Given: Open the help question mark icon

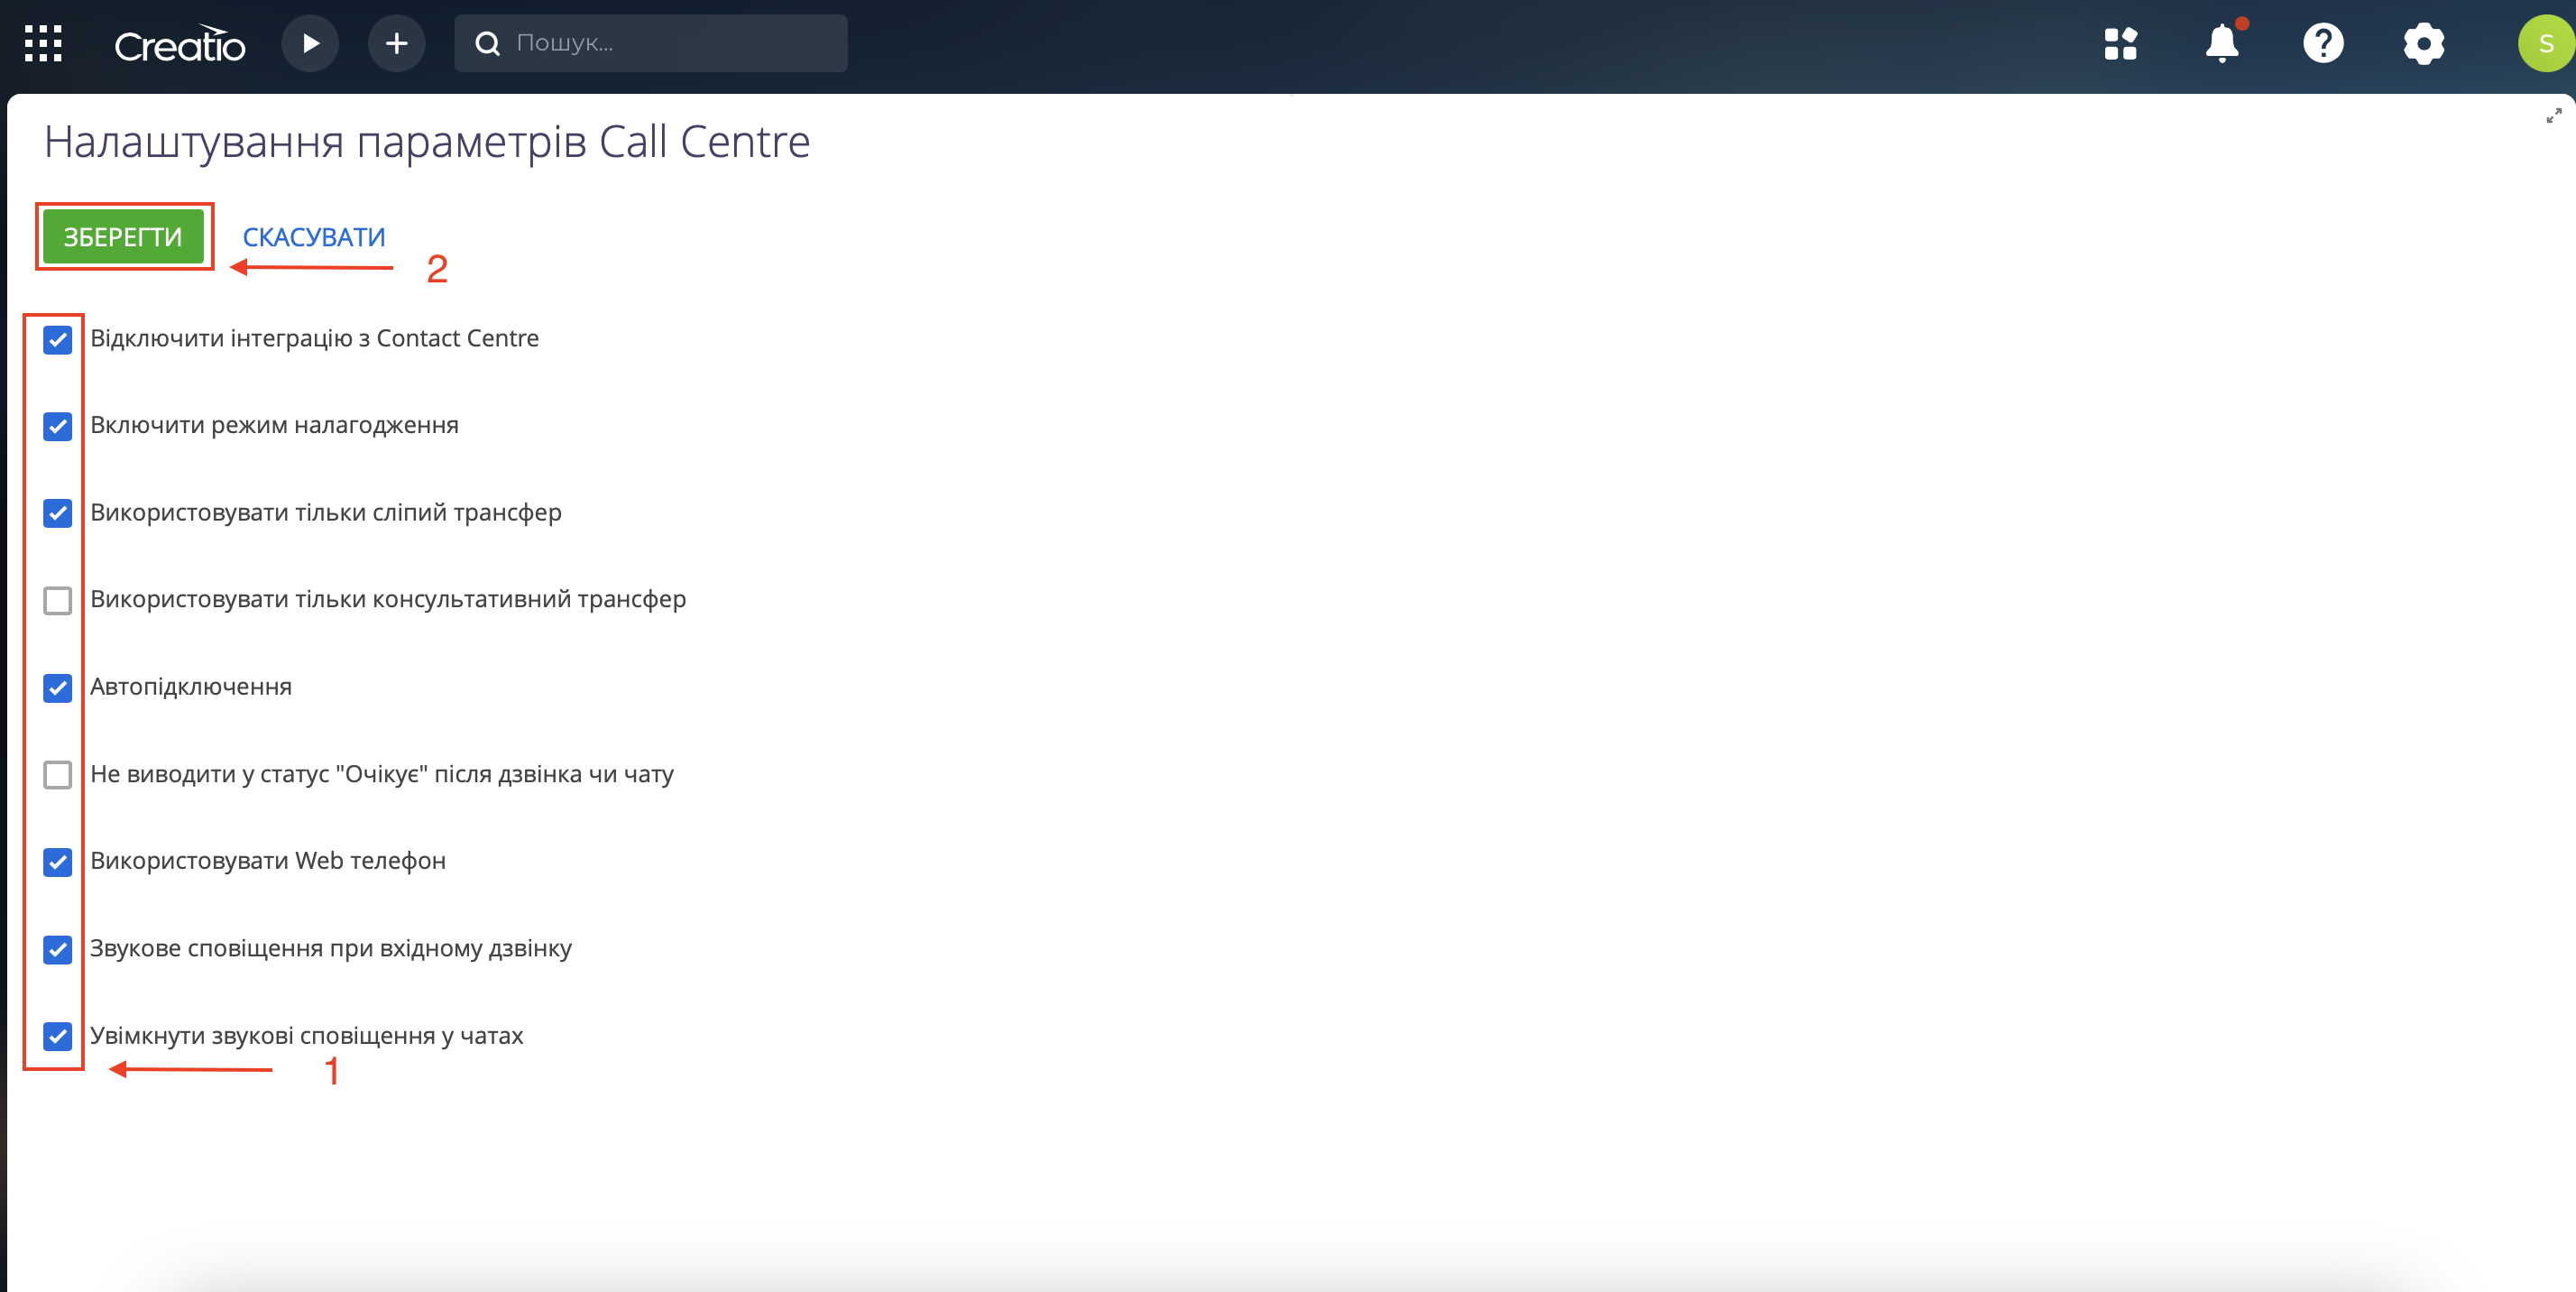Looking at the screenshot, I should coord(2323,43).
